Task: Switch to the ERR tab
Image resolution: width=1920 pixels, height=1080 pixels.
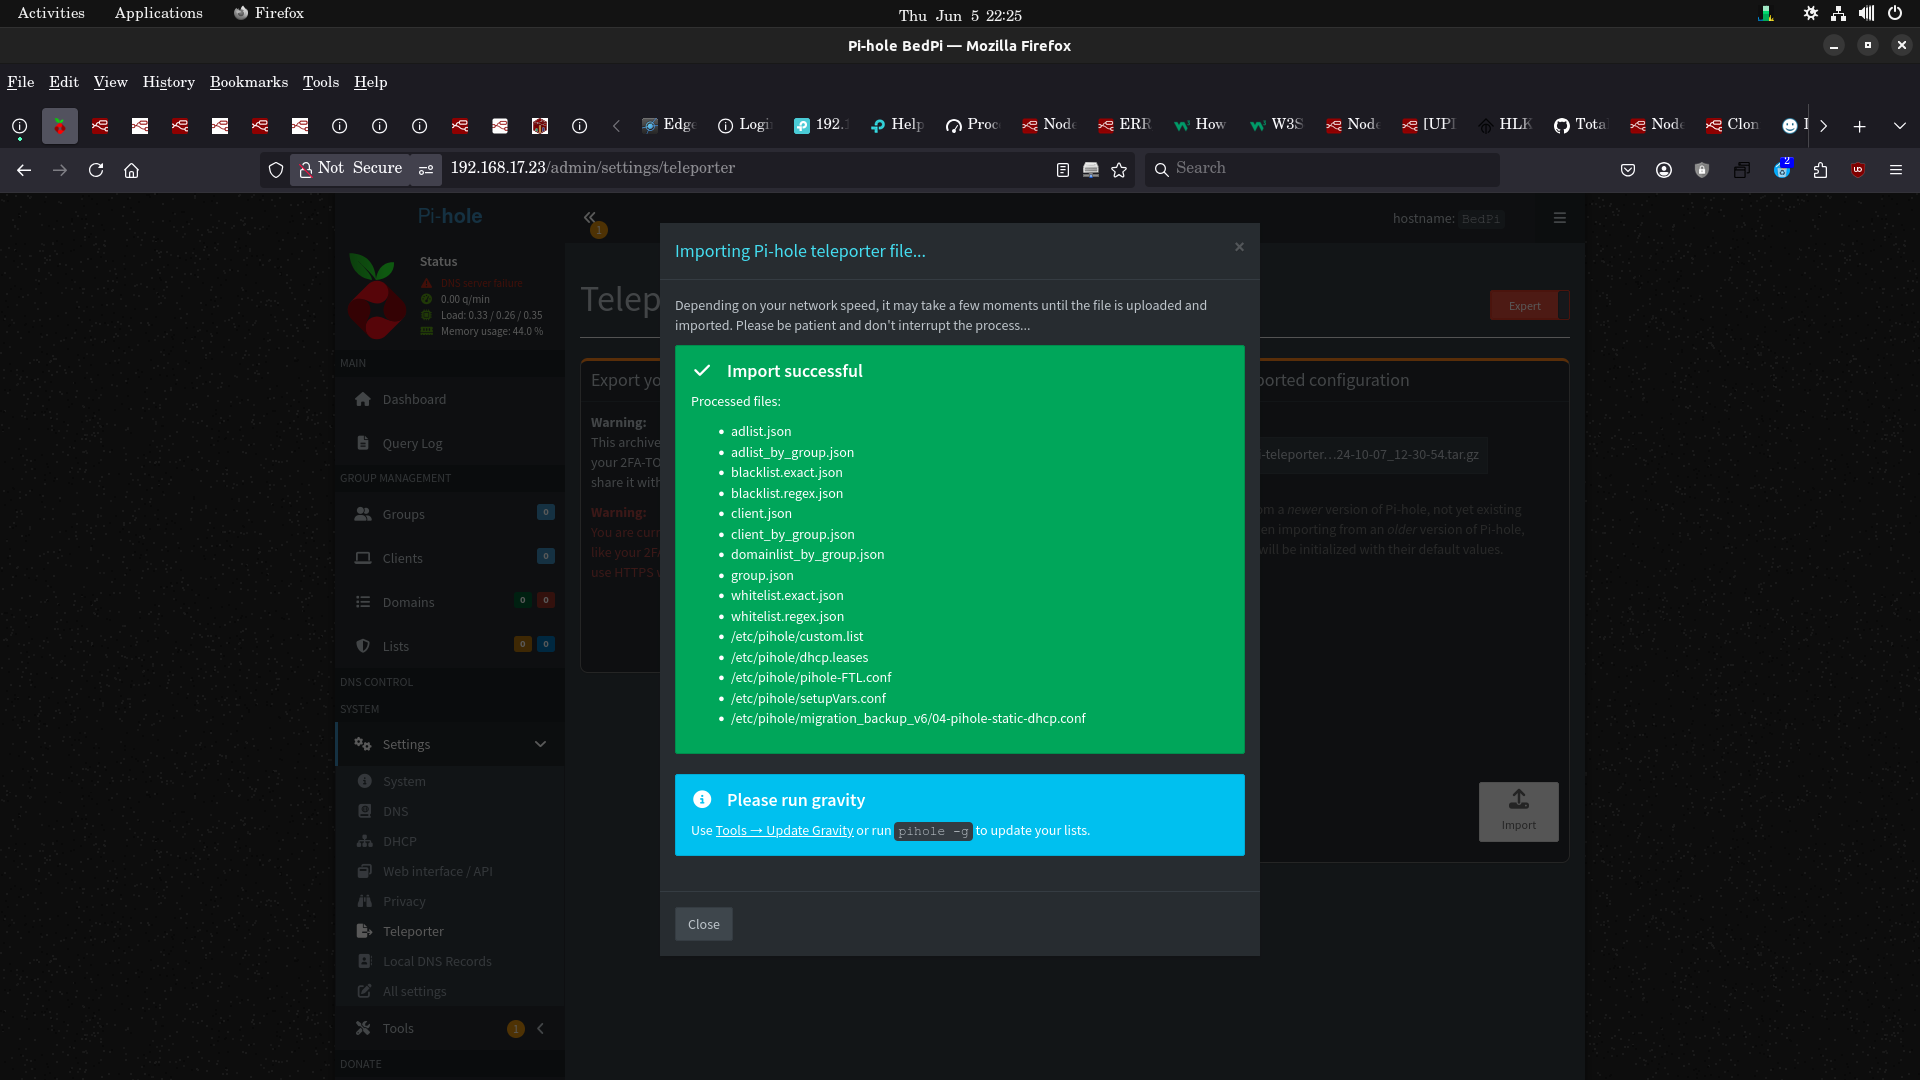Action: pyautogui.click(x=1125, y=125)
